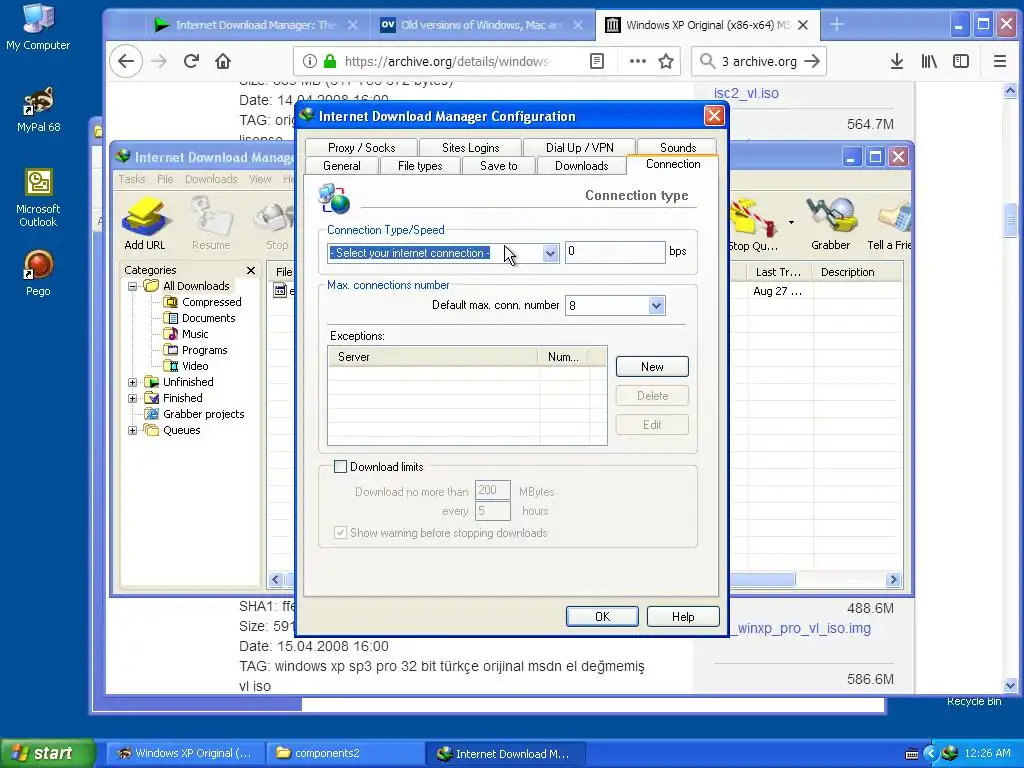Enable the Download limits checkbox
Viewport: 1024px width, 768px height.
tap(340, 466)
